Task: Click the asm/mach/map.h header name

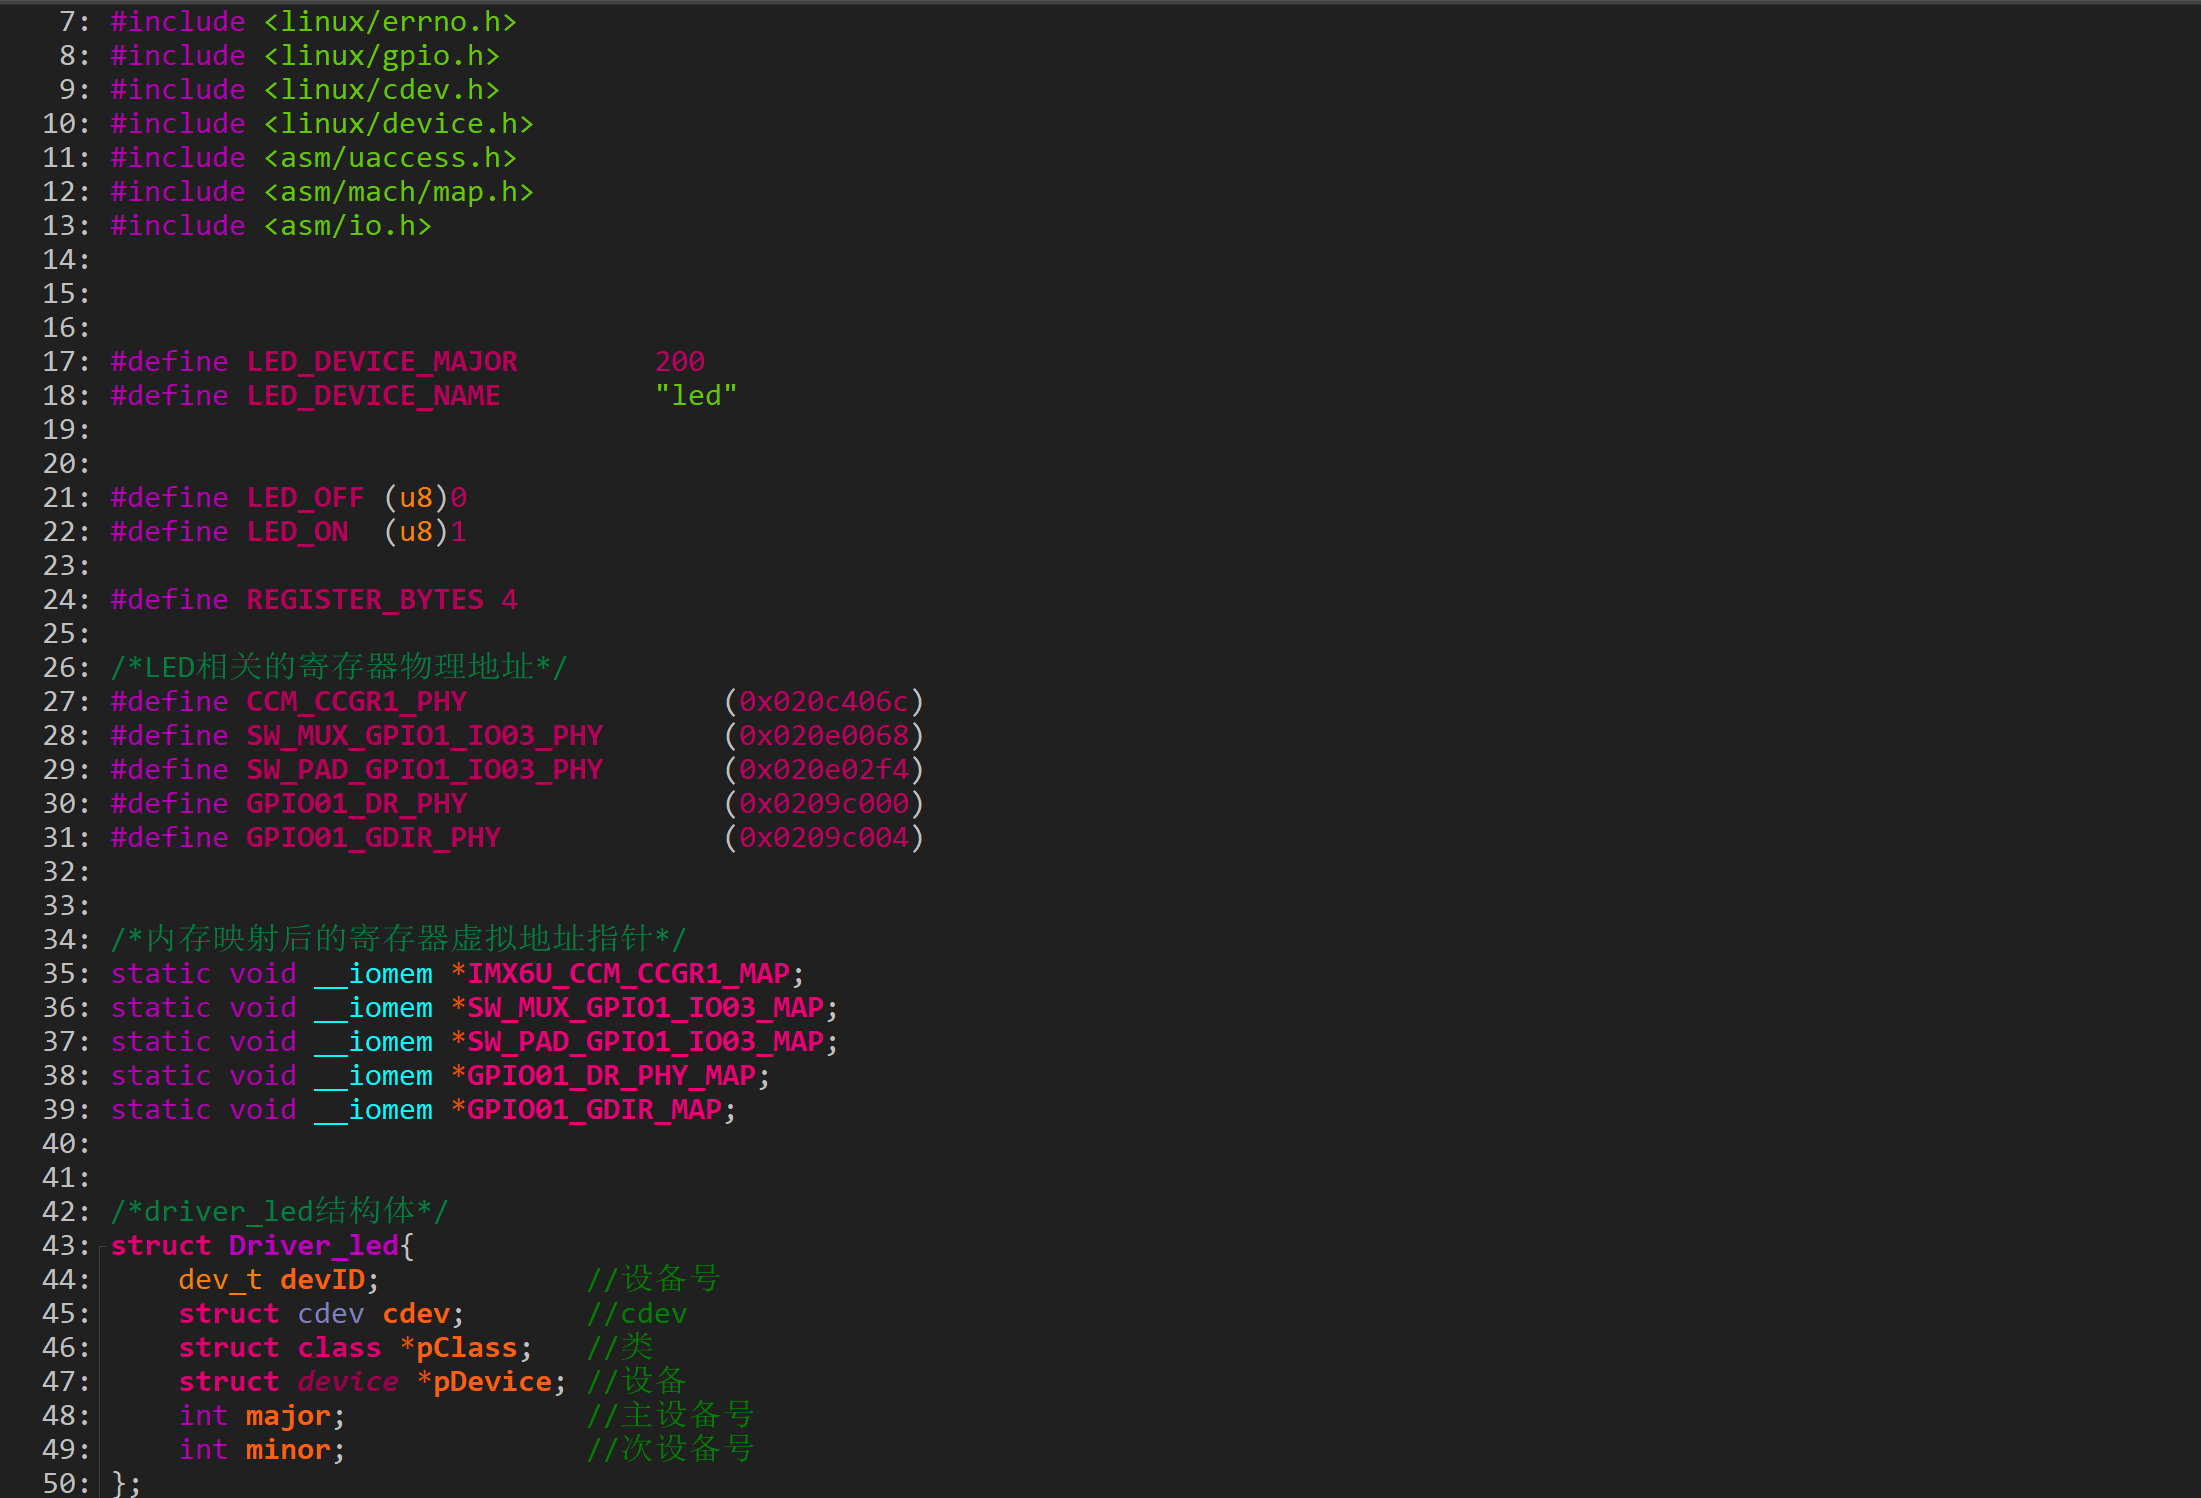Action: (x=398, y=192)
